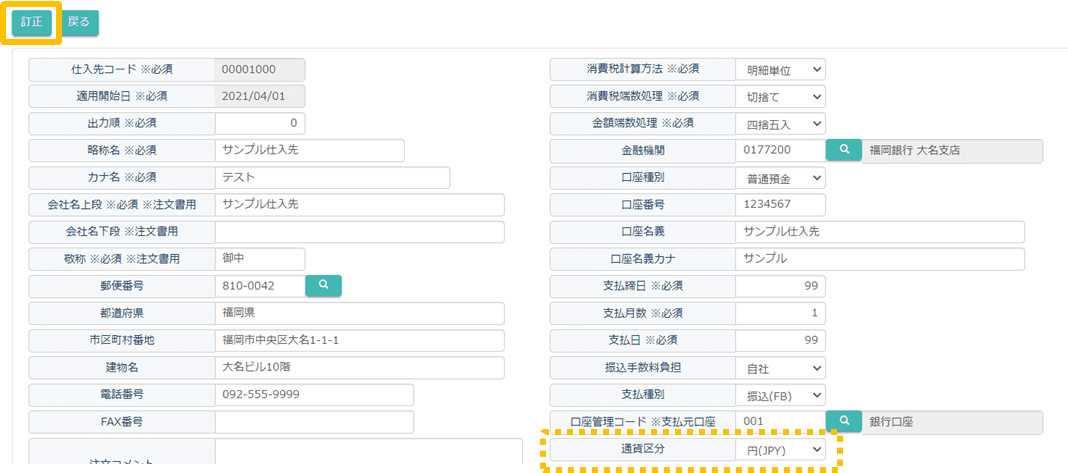Click the 会社名上段 input field
Viewport: 1068px width, 473px height.
pos(360,205)
